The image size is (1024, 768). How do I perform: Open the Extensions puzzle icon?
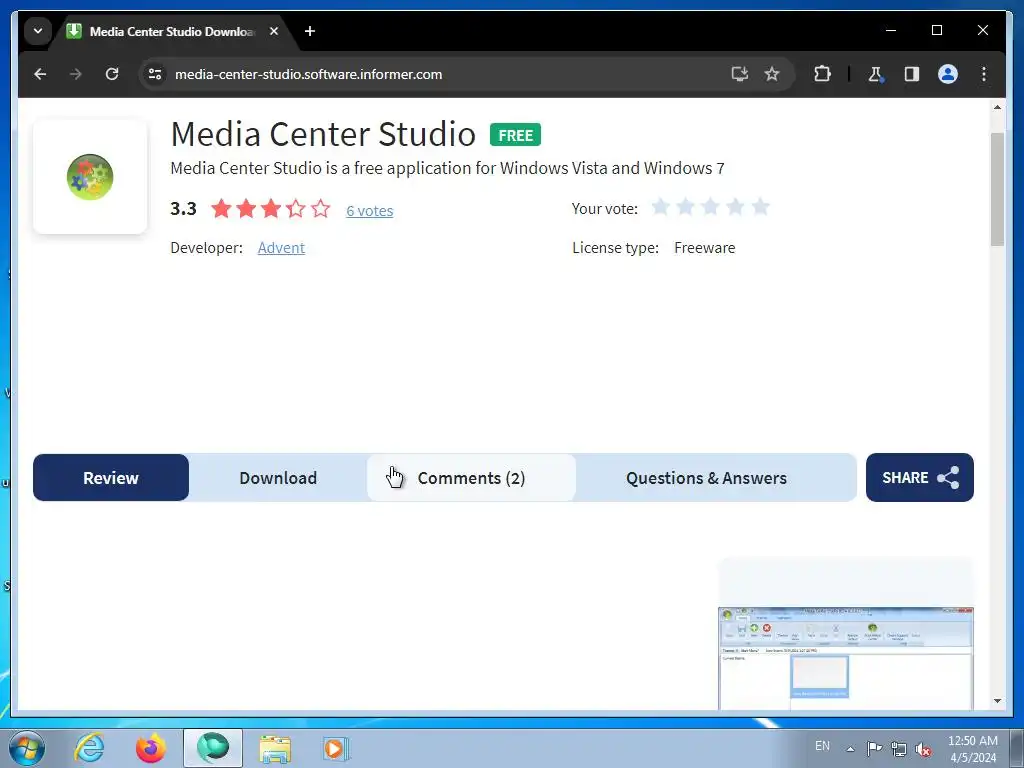pos(822,74)
